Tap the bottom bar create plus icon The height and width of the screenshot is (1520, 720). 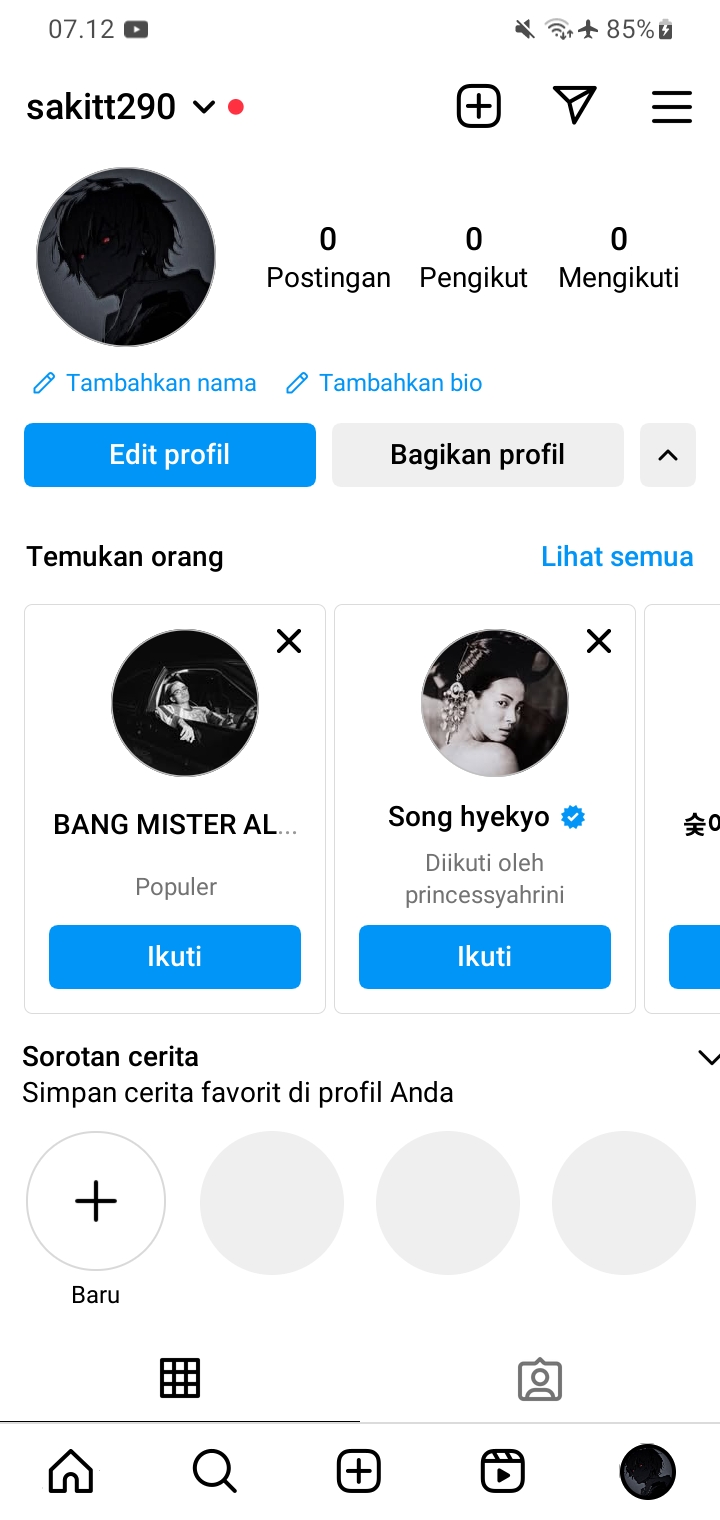(x=358, y=1471)
